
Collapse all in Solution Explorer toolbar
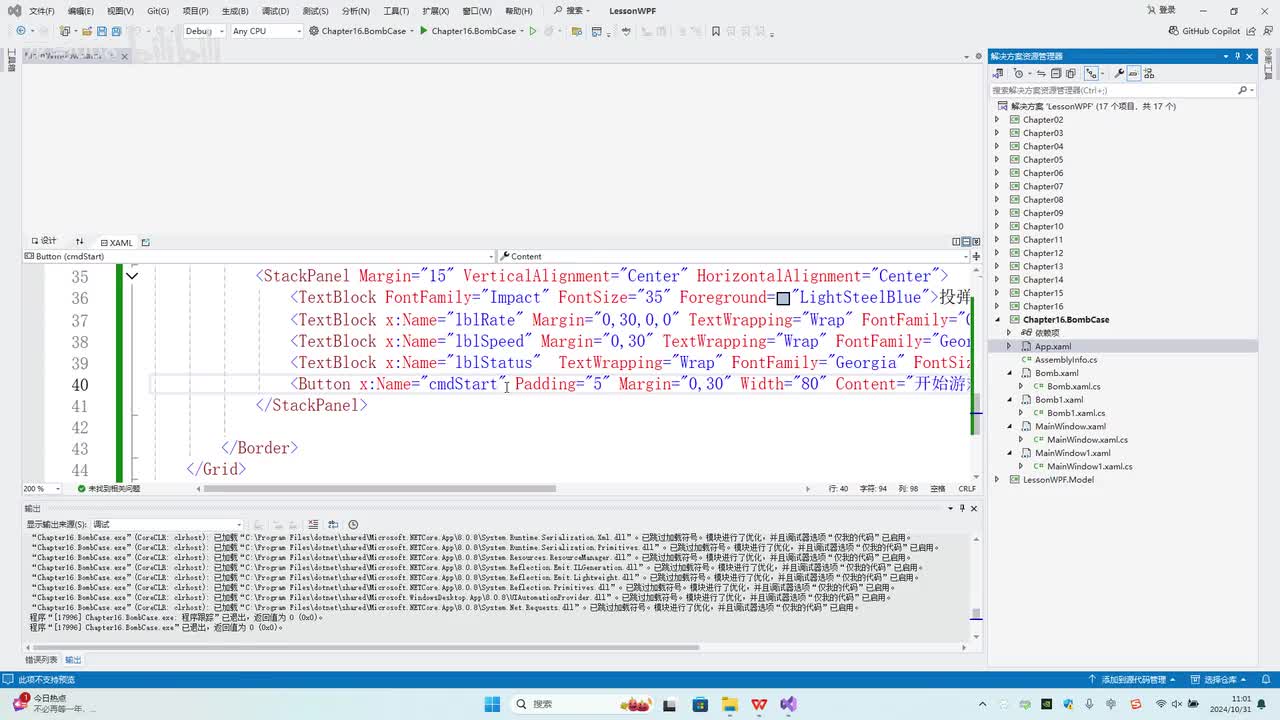(1056, 73)
